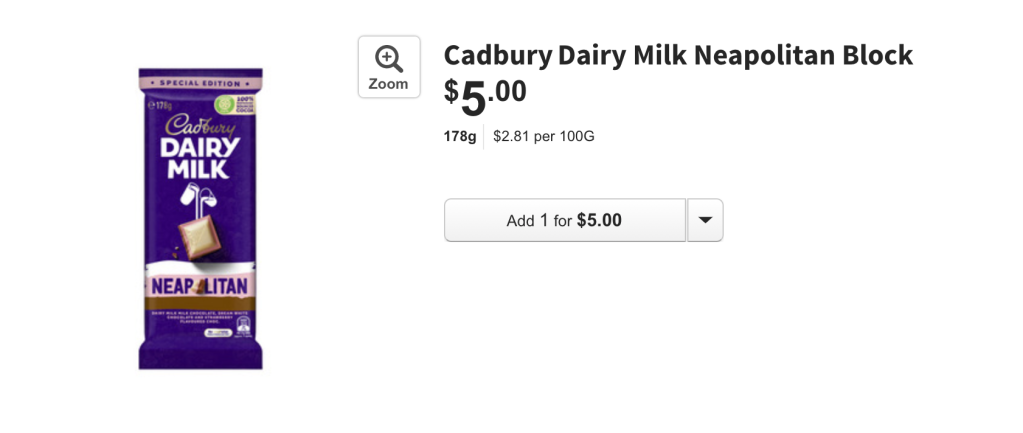The height and width of the screenshot is (433, 1023).
Task: Click the $5.00 product price
Action: pos(485,97)
